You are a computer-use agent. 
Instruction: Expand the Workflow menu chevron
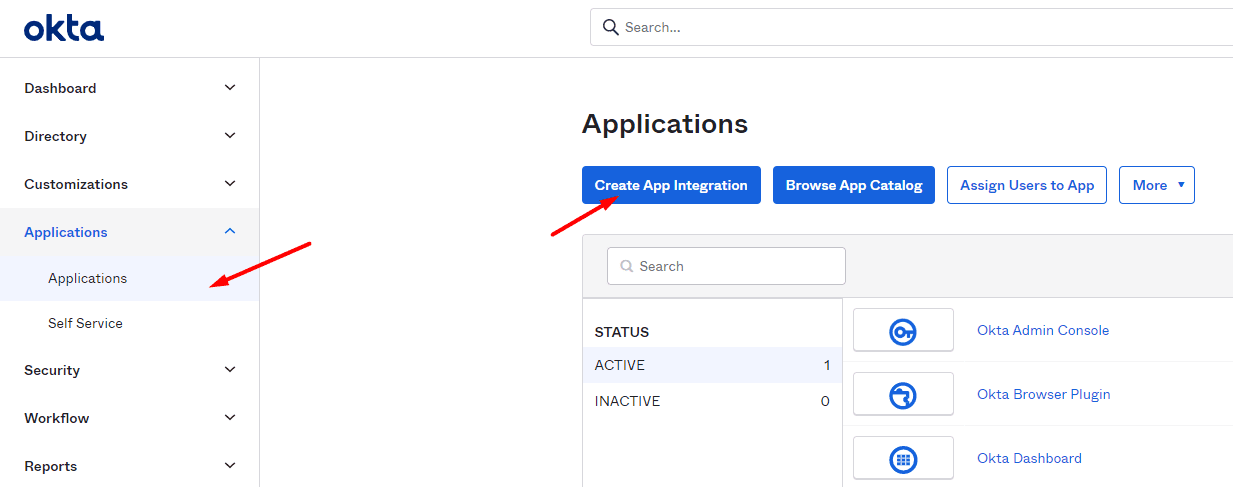point(230,418)
